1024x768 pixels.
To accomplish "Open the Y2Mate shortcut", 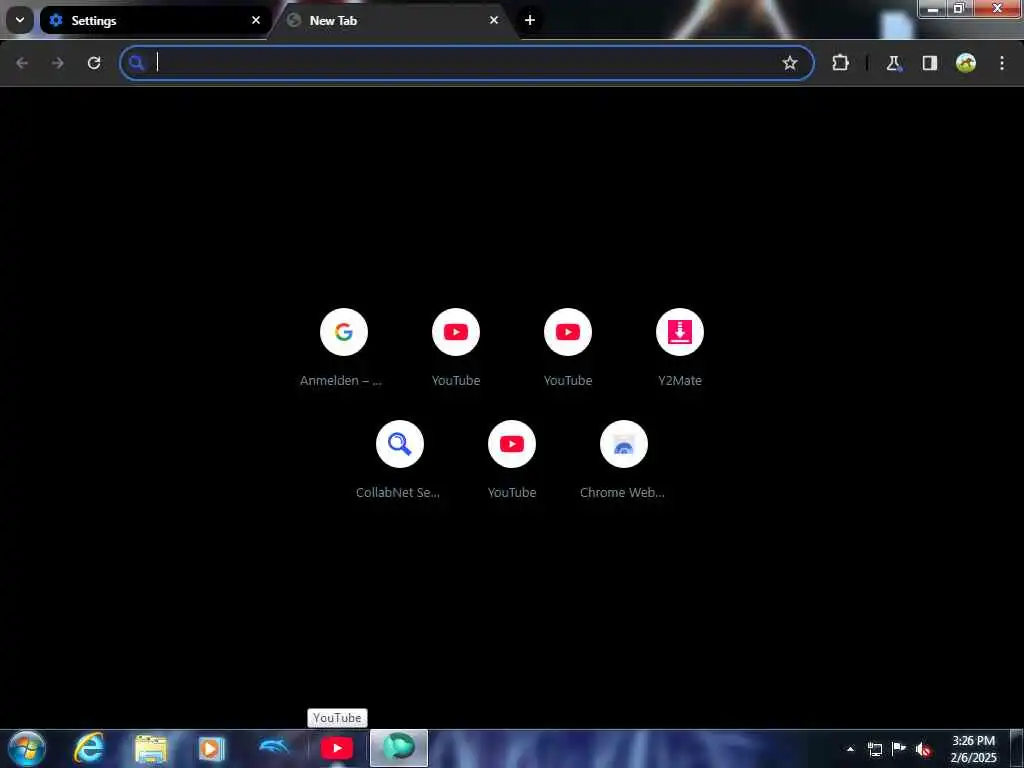I will tap(680, 347).
